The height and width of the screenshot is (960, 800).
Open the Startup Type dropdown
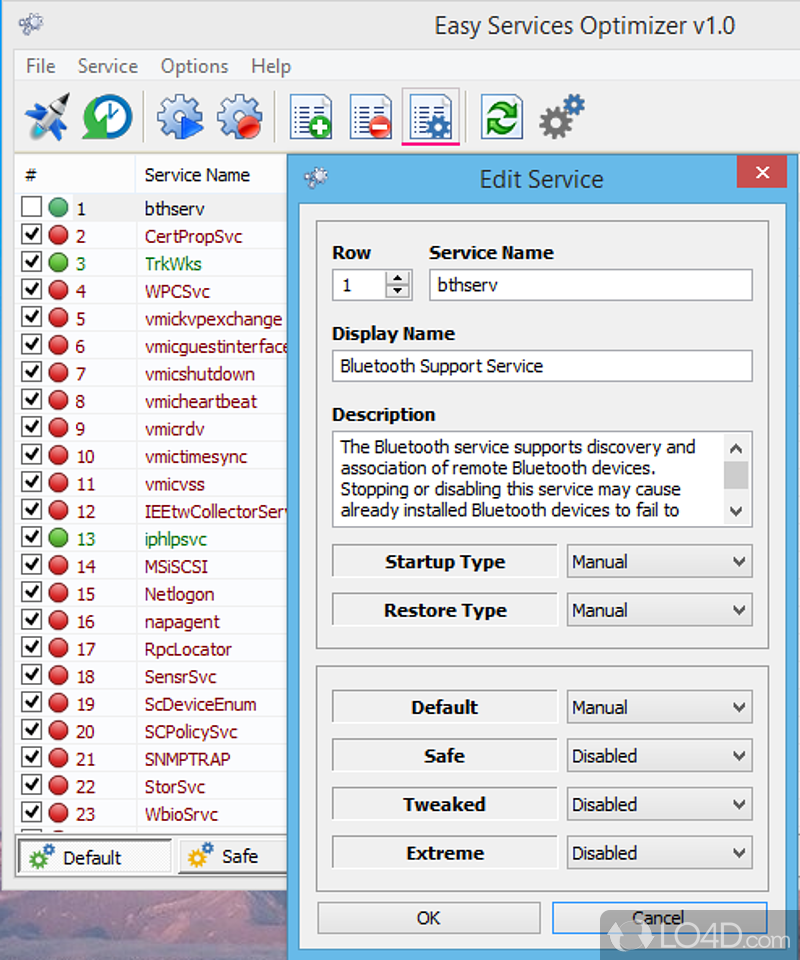(658, 562)
